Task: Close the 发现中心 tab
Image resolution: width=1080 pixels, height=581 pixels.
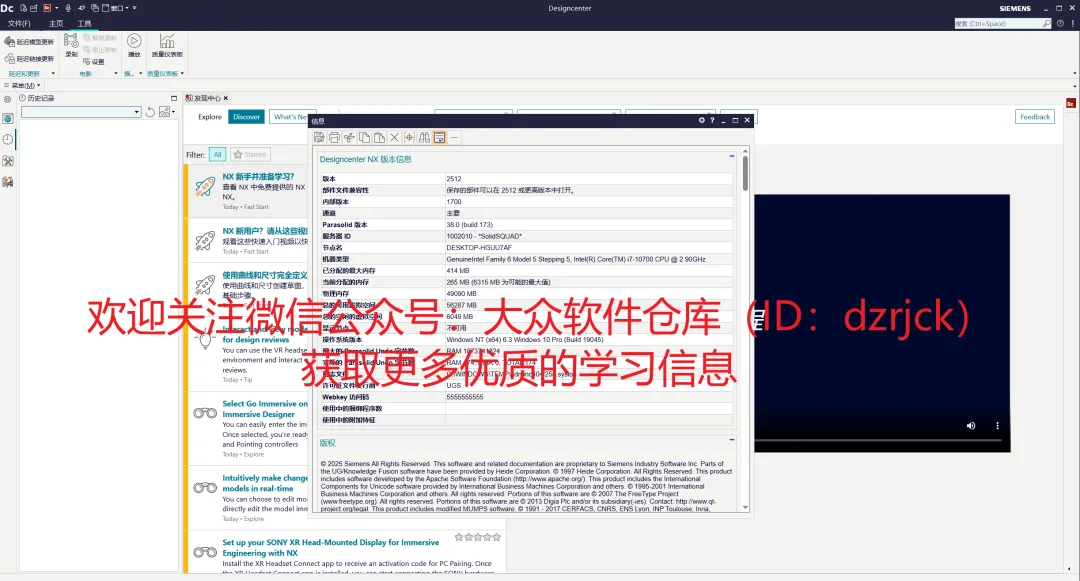Action: 225,98
